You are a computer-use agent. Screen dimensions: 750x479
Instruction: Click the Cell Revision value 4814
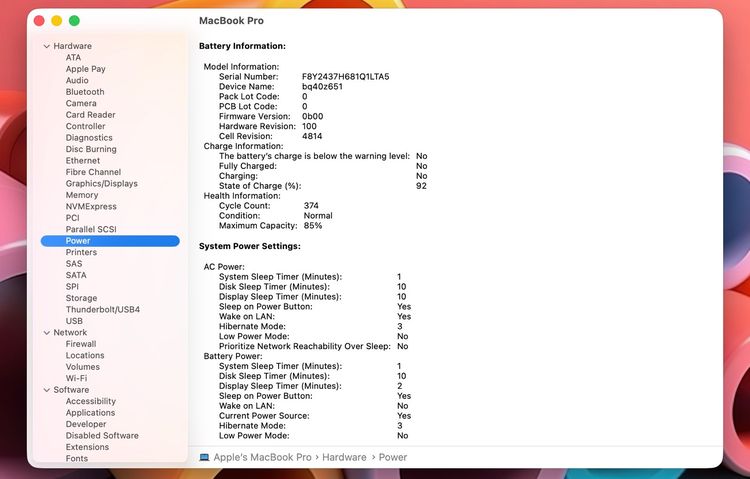312,136
